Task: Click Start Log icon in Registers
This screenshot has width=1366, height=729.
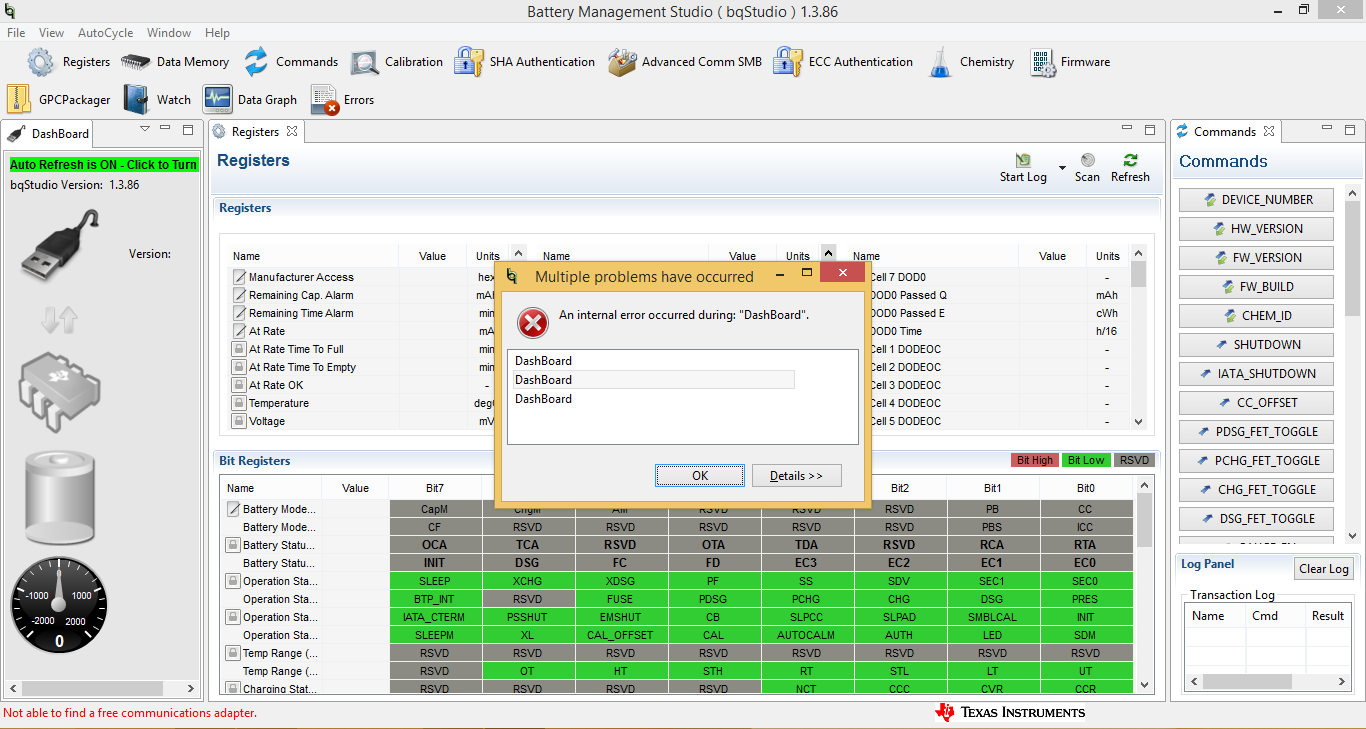Action: pyautogui.click(x=1023, y=160)
